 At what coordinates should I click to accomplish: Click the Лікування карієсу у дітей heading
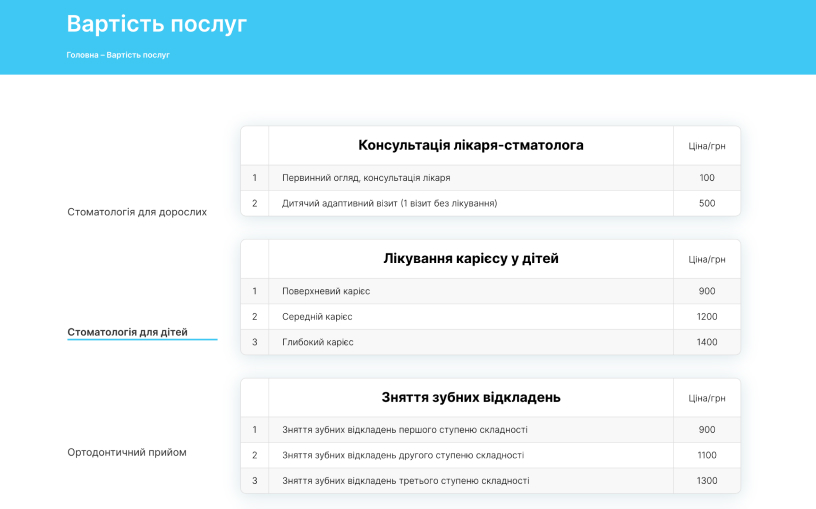[470, 259]
